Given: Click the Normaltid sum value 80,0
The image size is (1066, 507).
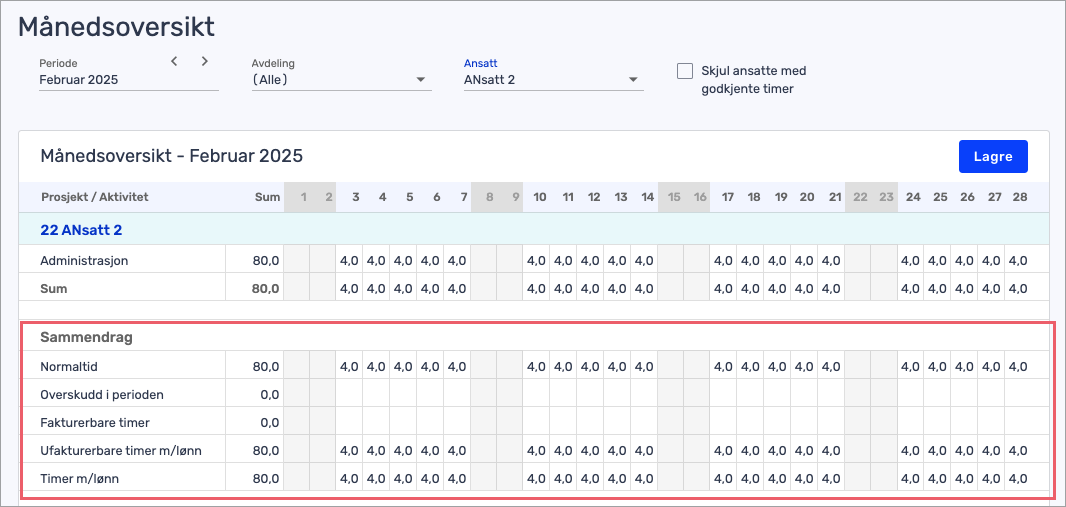Looking at the screenshot, I should click(265, 366).
